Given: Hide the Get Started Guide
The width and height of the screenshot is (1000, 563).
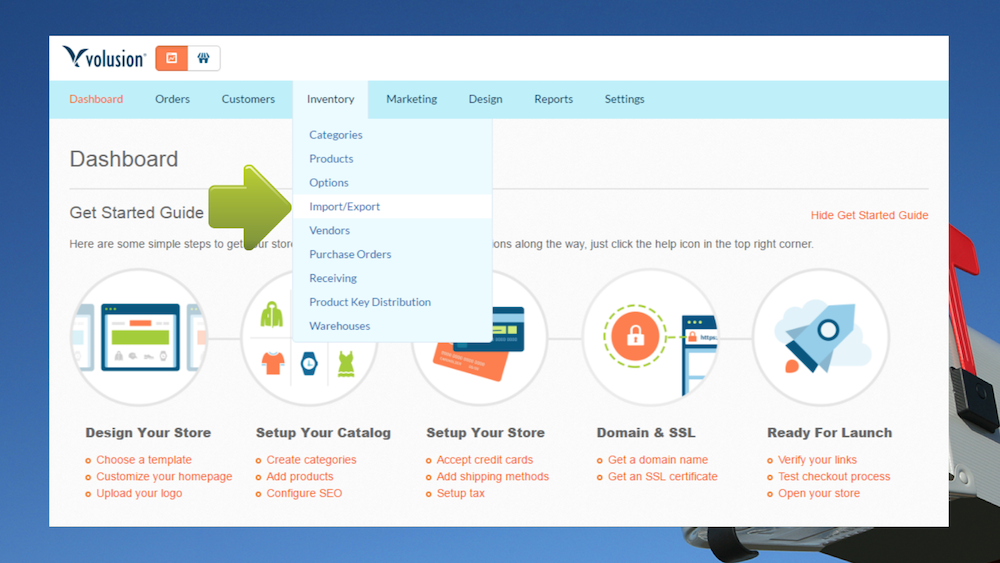Looking at the screenshot, I should (x=869, y=215).
